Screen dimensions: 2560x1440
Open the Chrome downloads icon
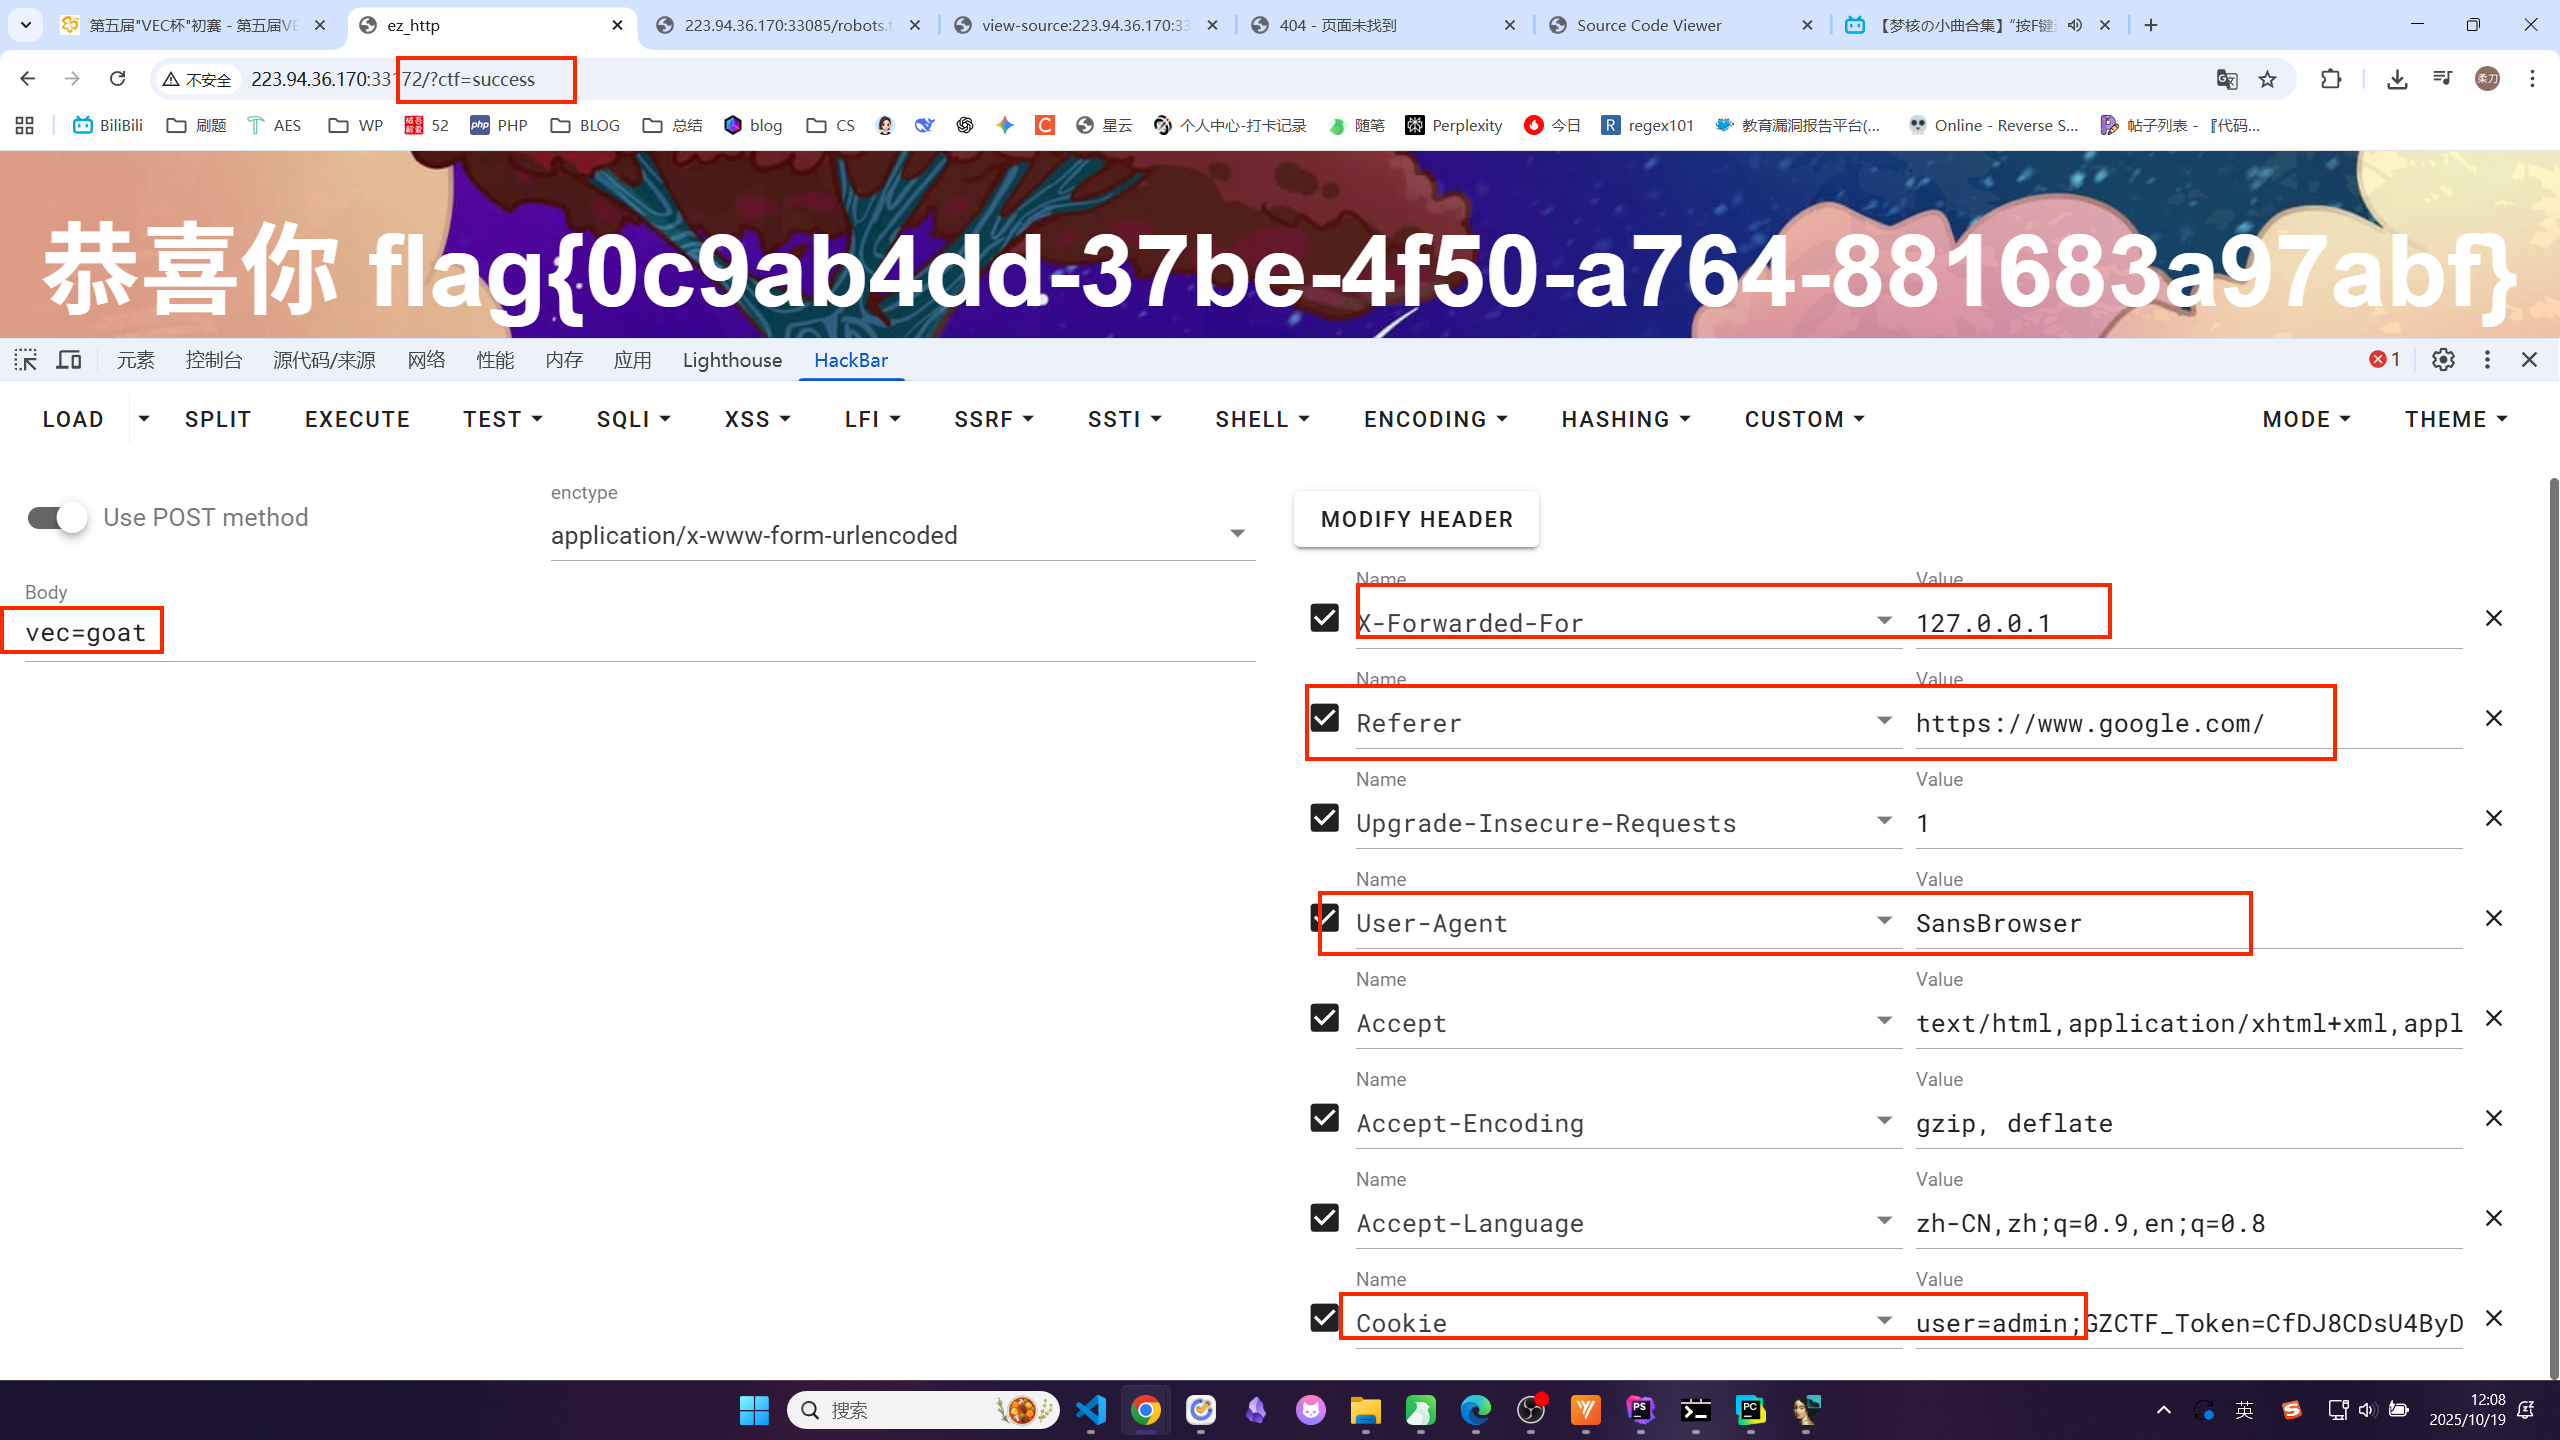(2396, 79)
